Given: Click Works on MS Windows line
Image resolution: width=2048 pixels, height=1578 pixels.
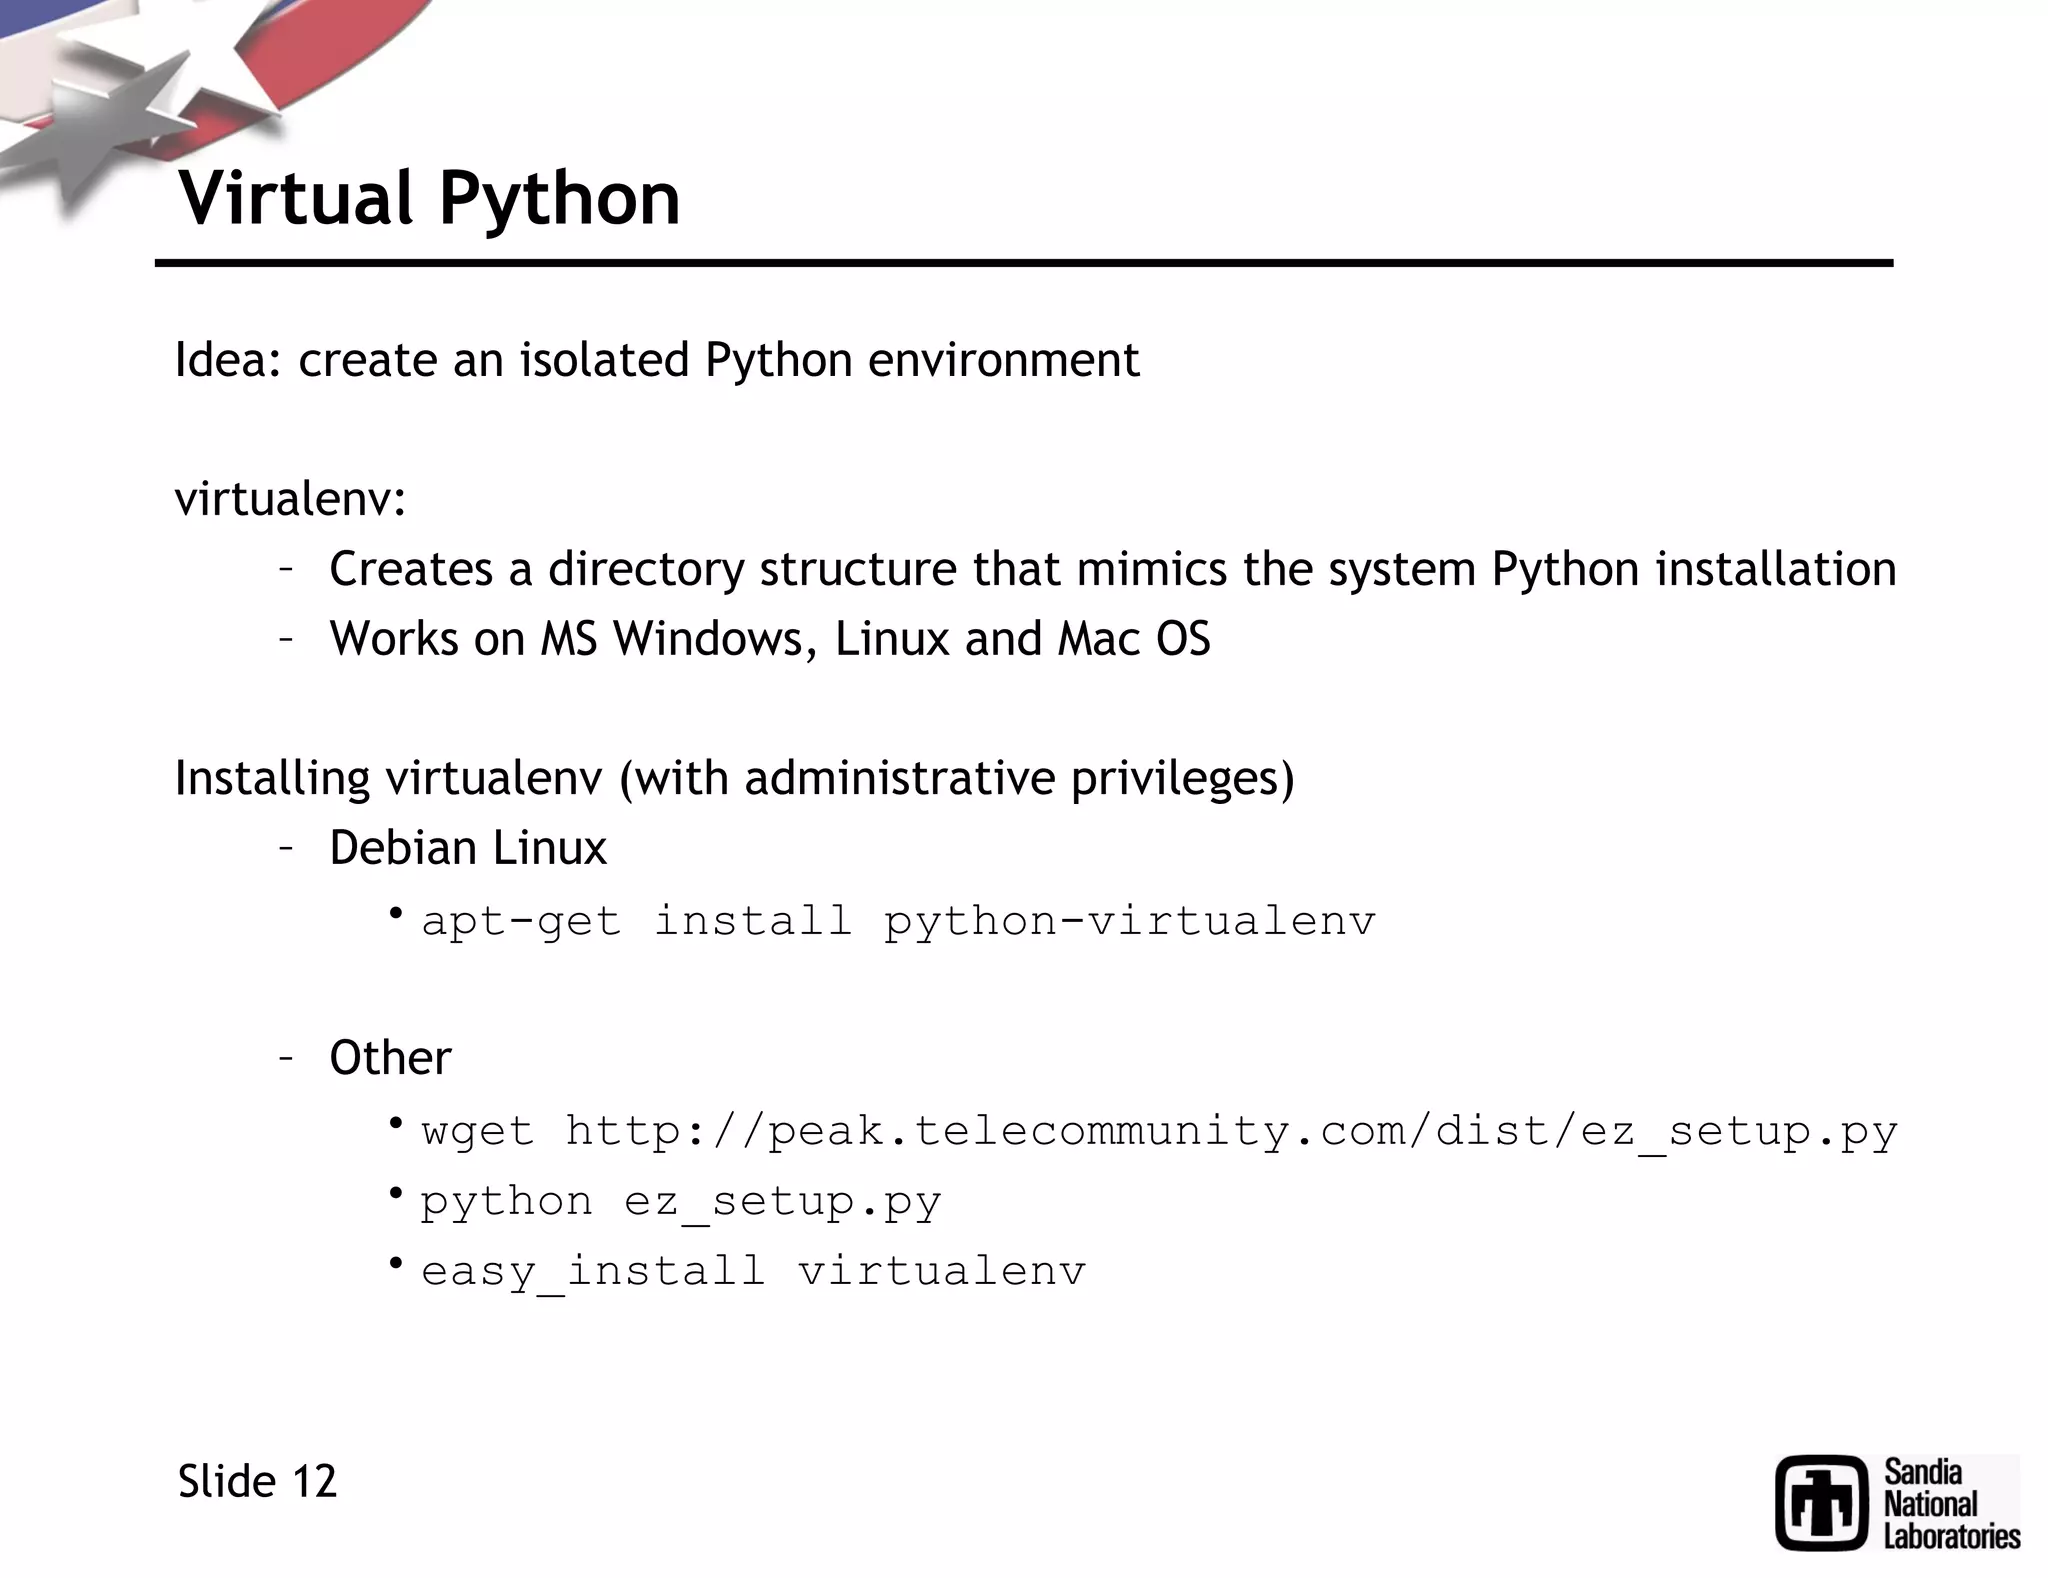Looking at the screenshot, I should (x=769, y=639).
